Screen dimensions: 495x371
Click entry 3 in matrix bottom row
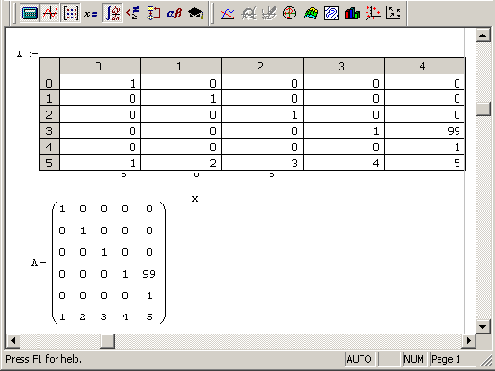(104, 317)
